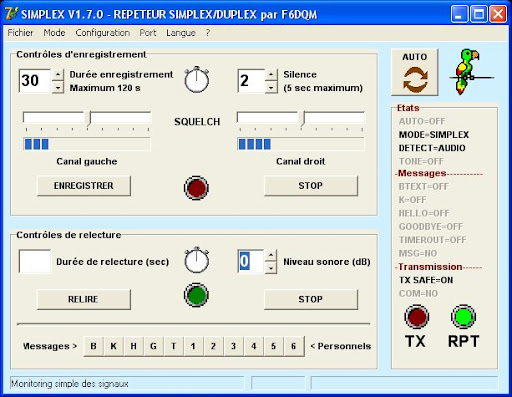Click the green playback indicator LED
This screenshot has width=512, height=397.
pos(196,295)
